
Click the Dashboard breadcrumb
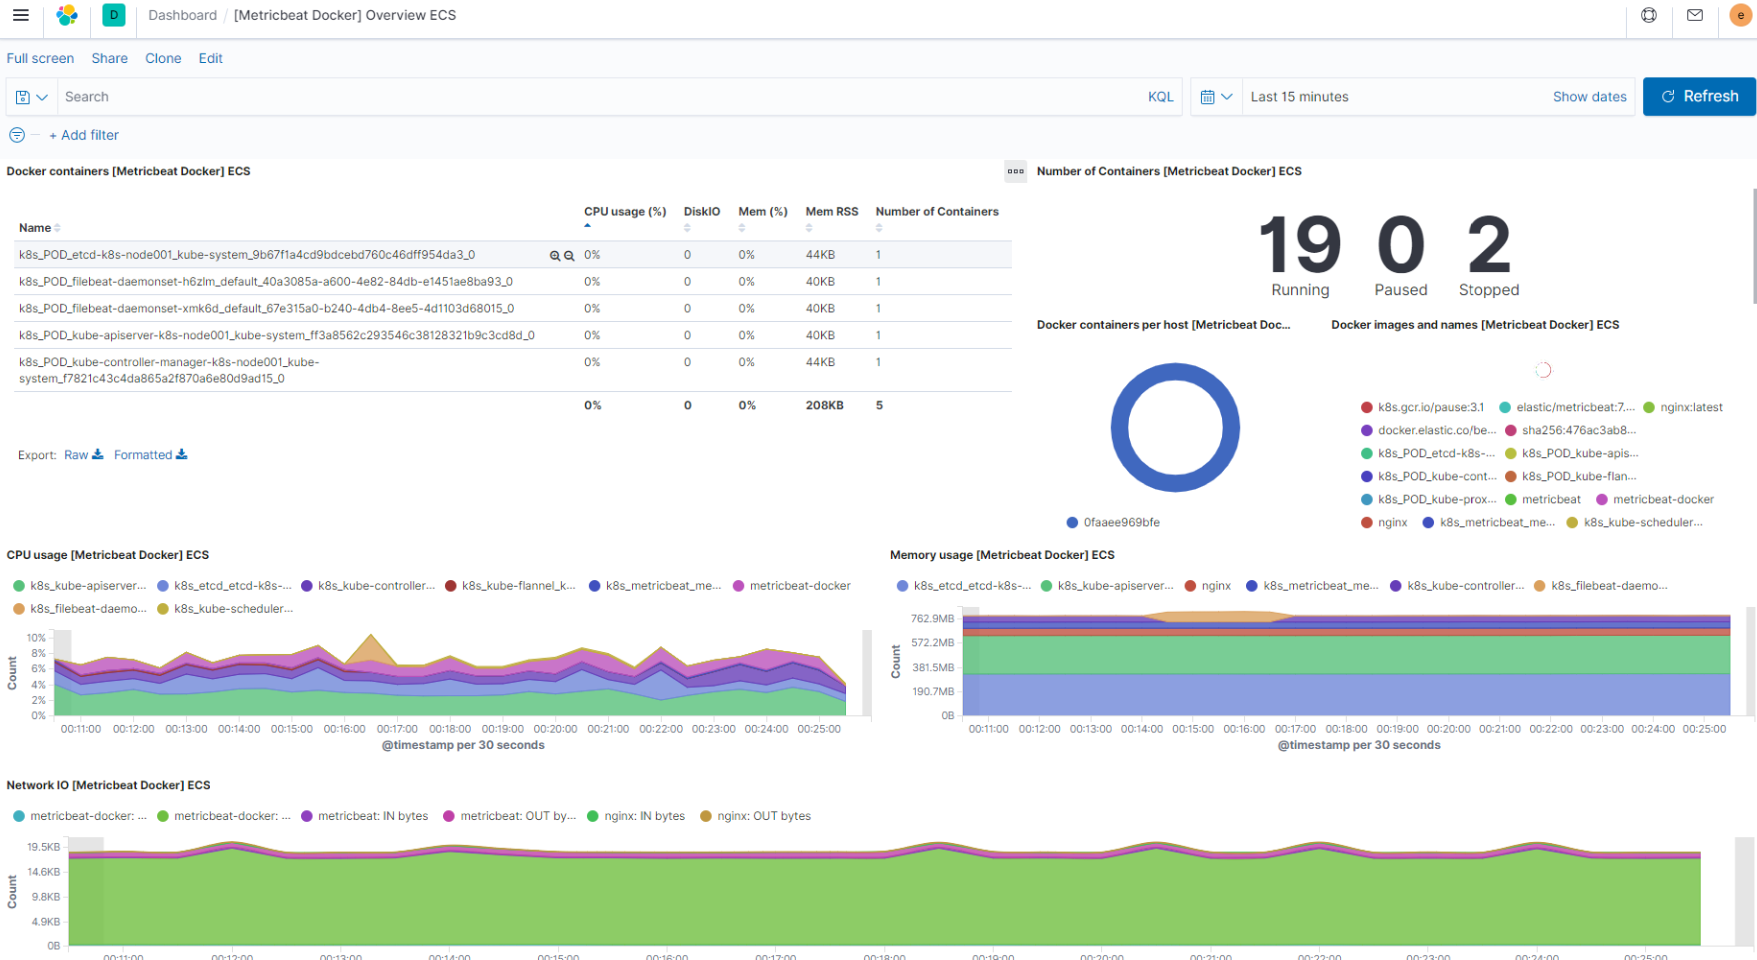tap(182, 15)
